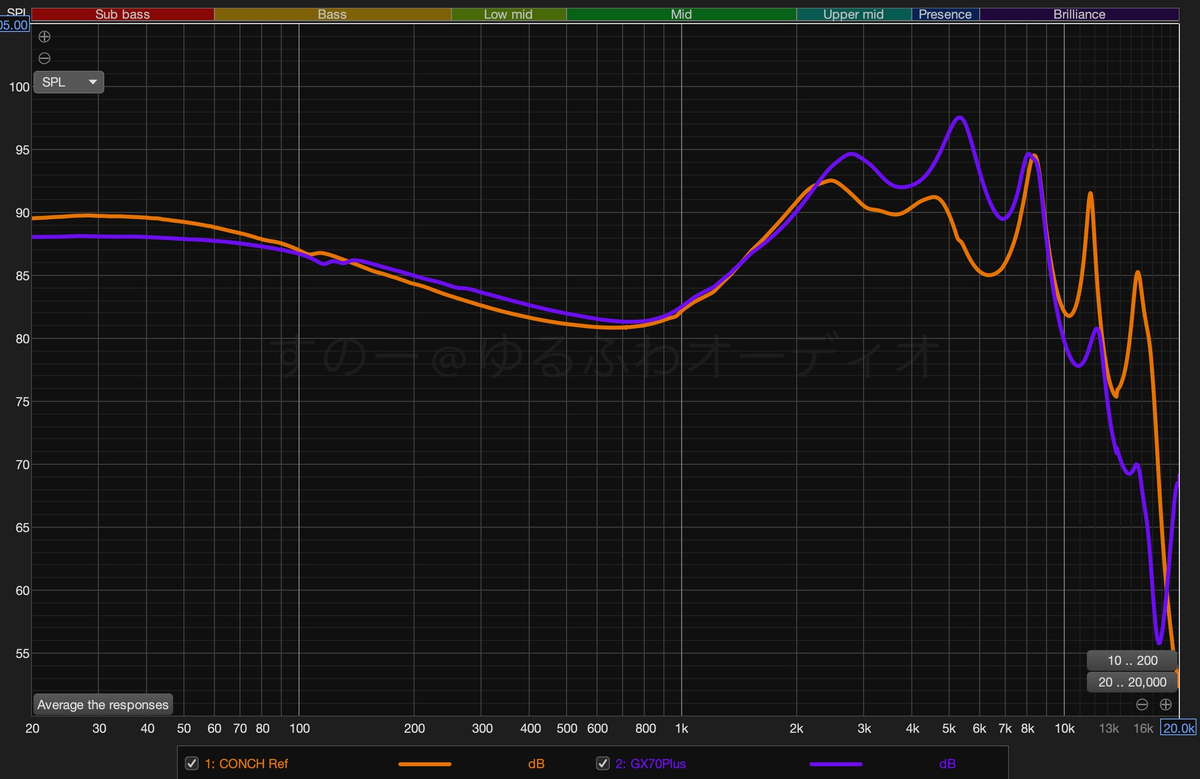Click the Presence band label

[945, 14]
